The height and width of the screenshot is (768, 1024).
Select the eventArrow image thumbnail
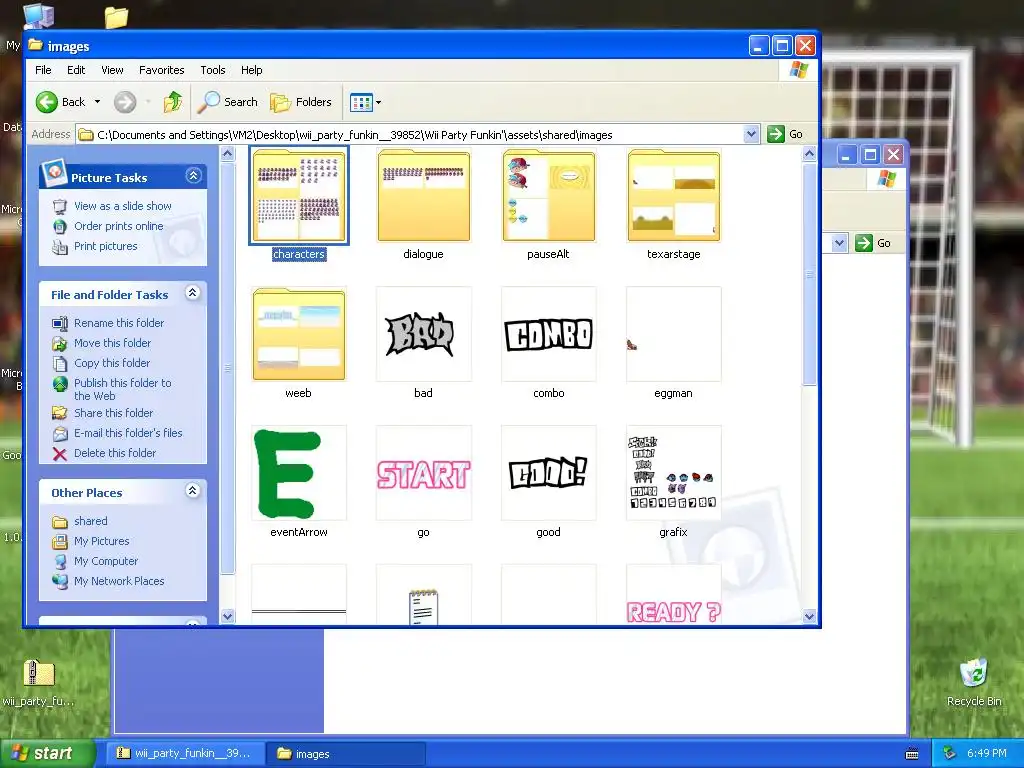[298, 473]
